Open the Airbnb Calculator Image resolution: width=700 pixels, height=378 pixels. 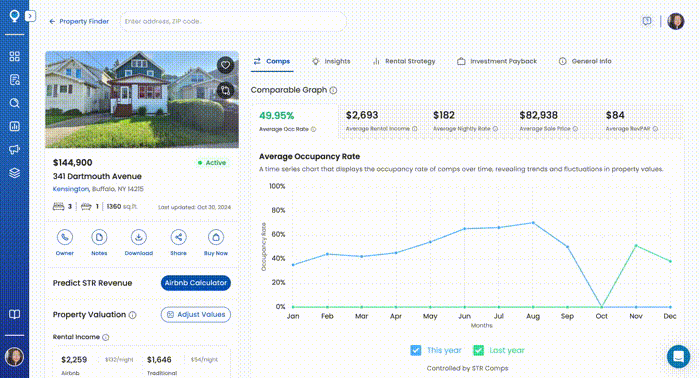tap(196, 283)
